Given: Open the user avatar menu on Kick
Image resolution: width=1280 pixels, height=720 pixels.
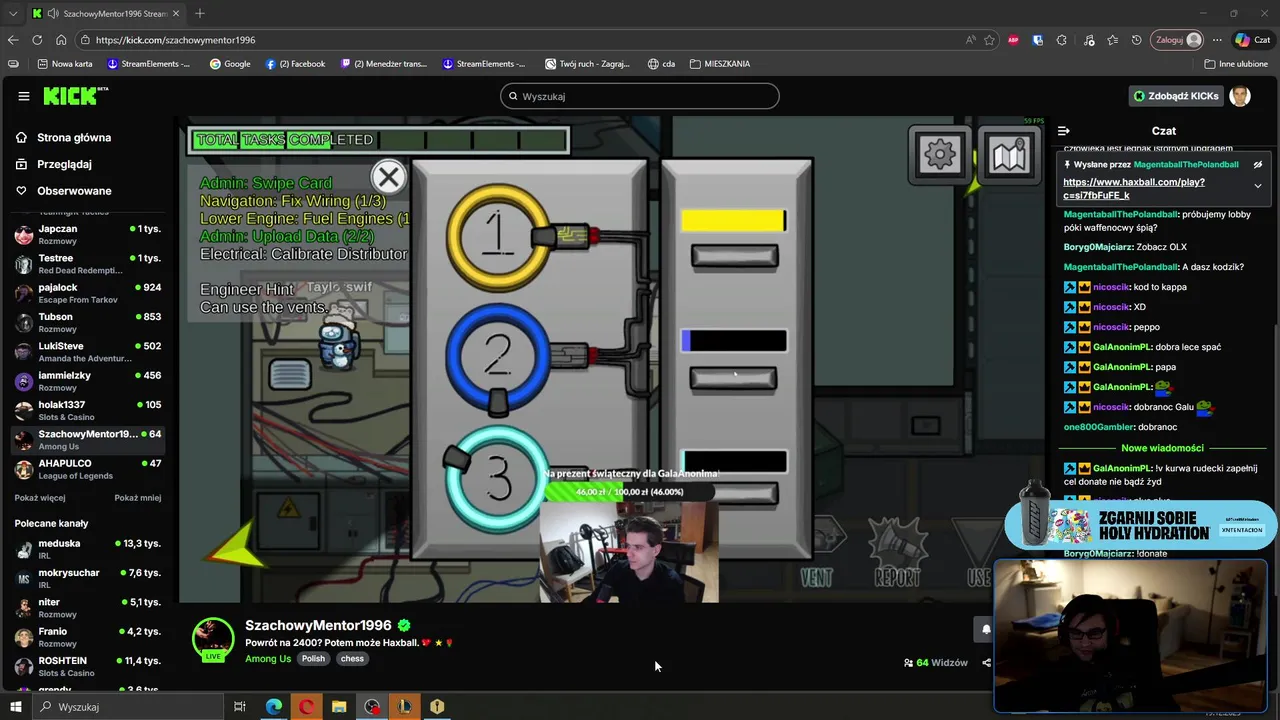Looking at the screenshot, I should [1240, 96].
